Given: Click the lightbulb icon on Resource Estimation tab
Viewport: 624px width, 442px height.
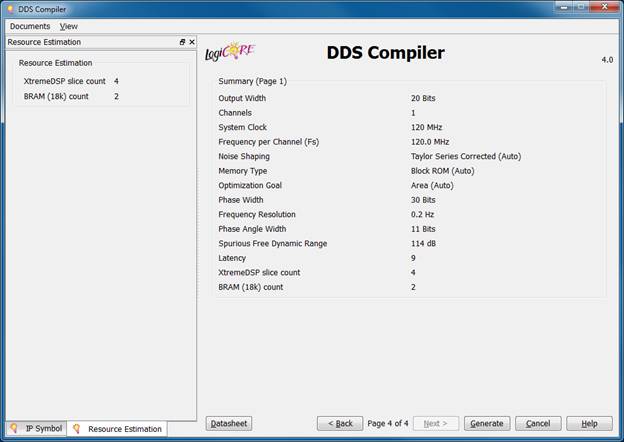Looking at the screenshot, I should coord(76,428).
